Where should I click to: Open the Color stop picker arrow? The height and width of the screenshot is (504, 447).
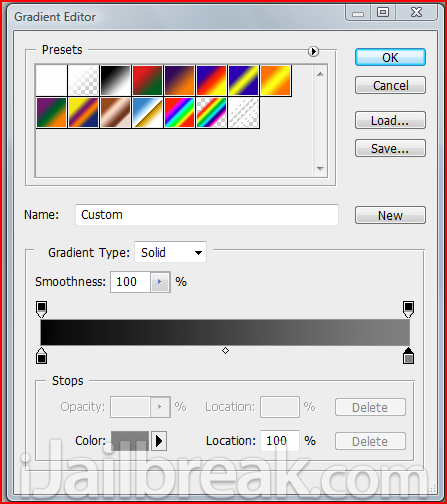pos(159,441)
